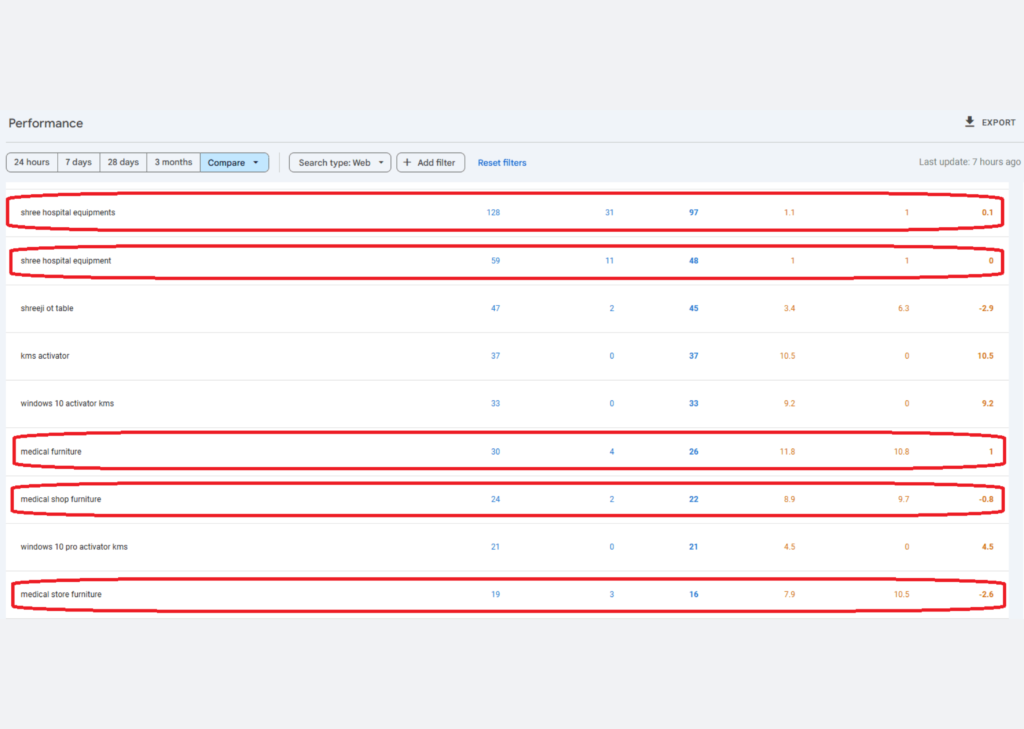Open the shree hospital equipments query row
This screenshot has height=729, width=1024.
[68, 213]
